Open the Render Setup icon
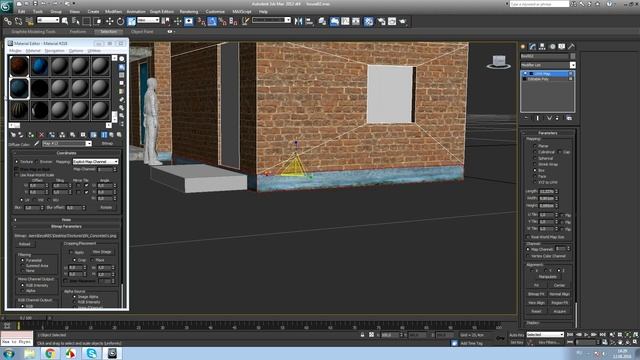Screen dimensions: 640x360 381,21
